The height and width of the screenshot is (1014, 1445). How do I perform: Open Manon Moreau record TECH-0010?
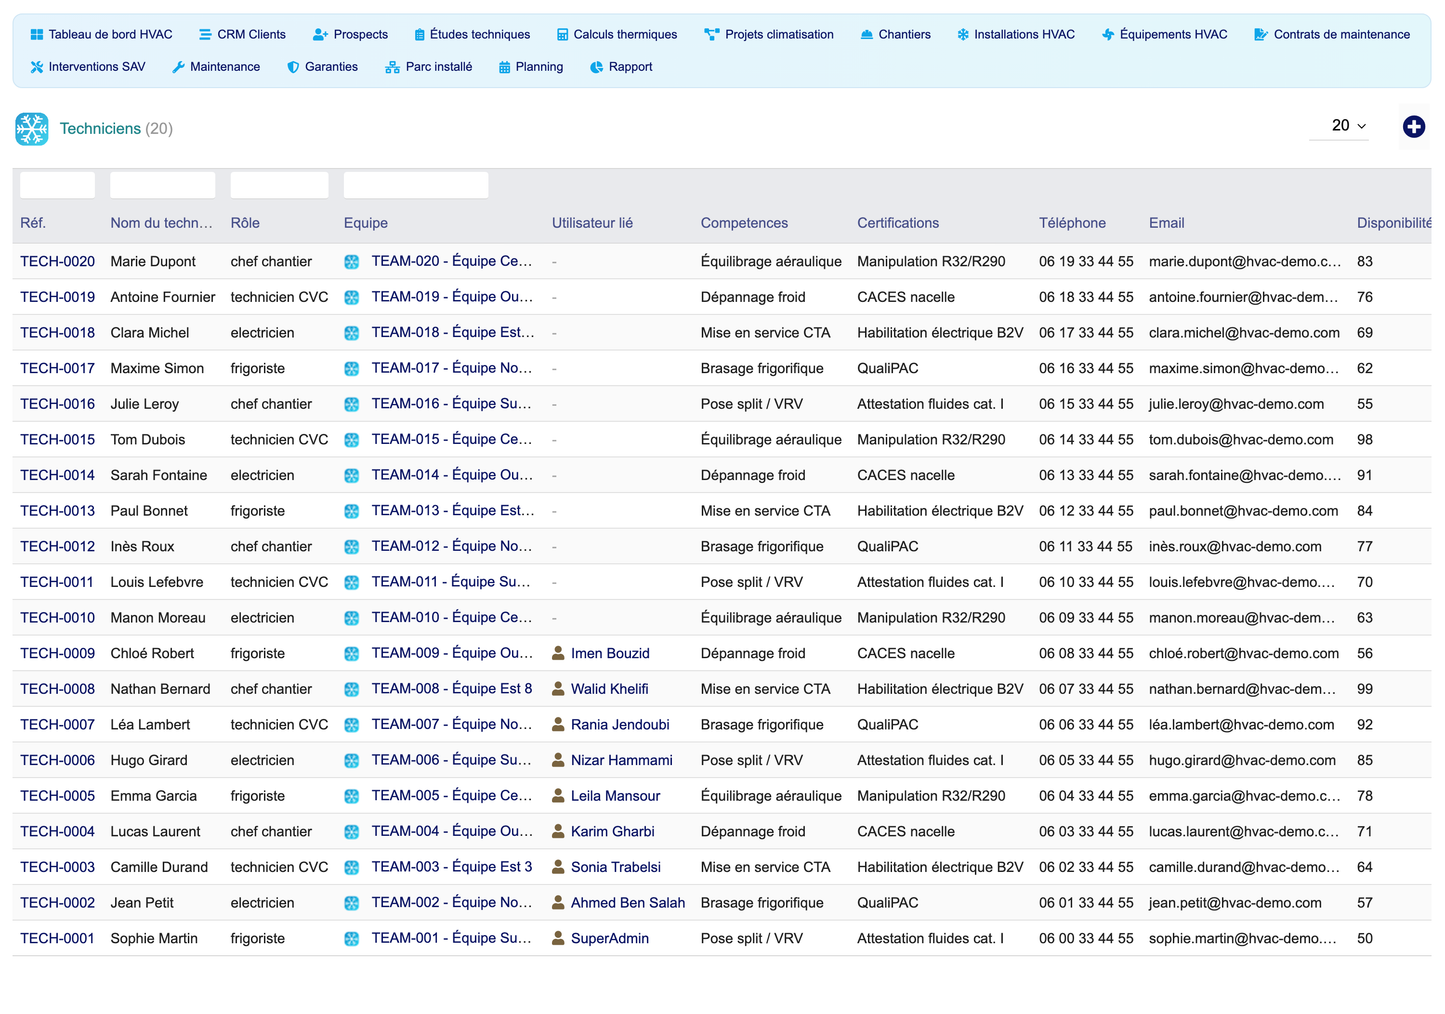[x=57, y=618]
